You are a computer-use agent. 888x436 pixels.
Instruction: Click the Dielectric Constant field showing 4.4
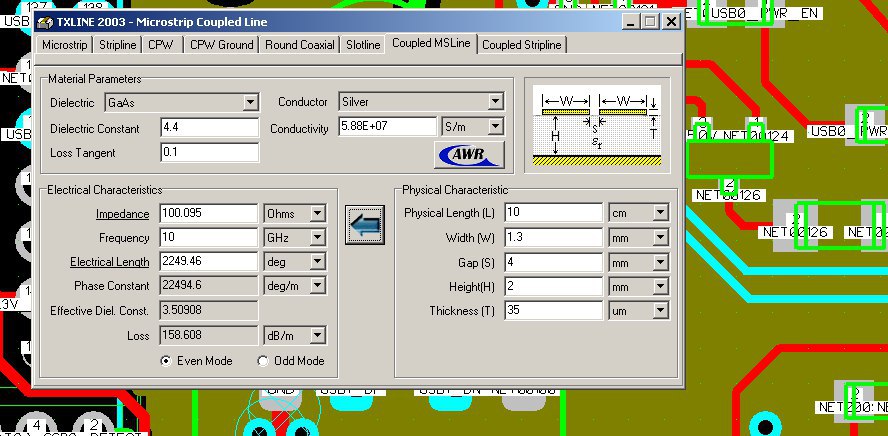(x=210, y=127)
